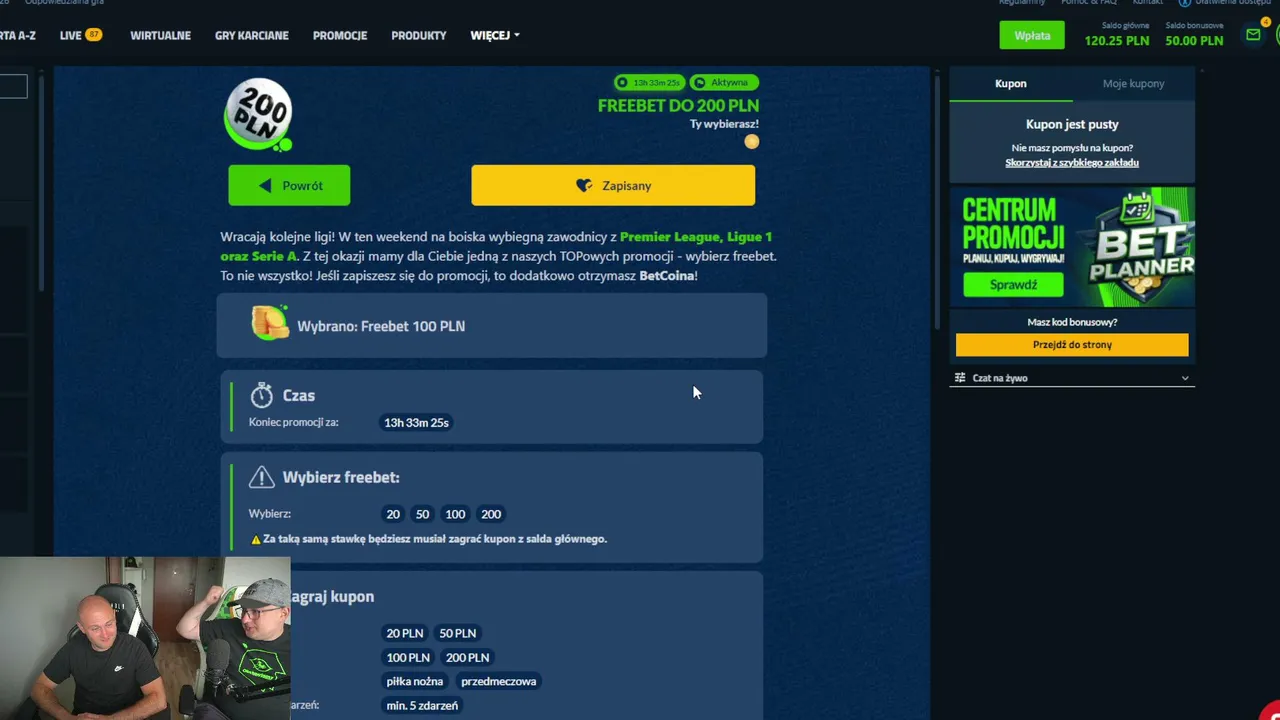
Task: Click the main balance 120.25 PLN
Action: pyautogui.click(x=1117, y=41)
